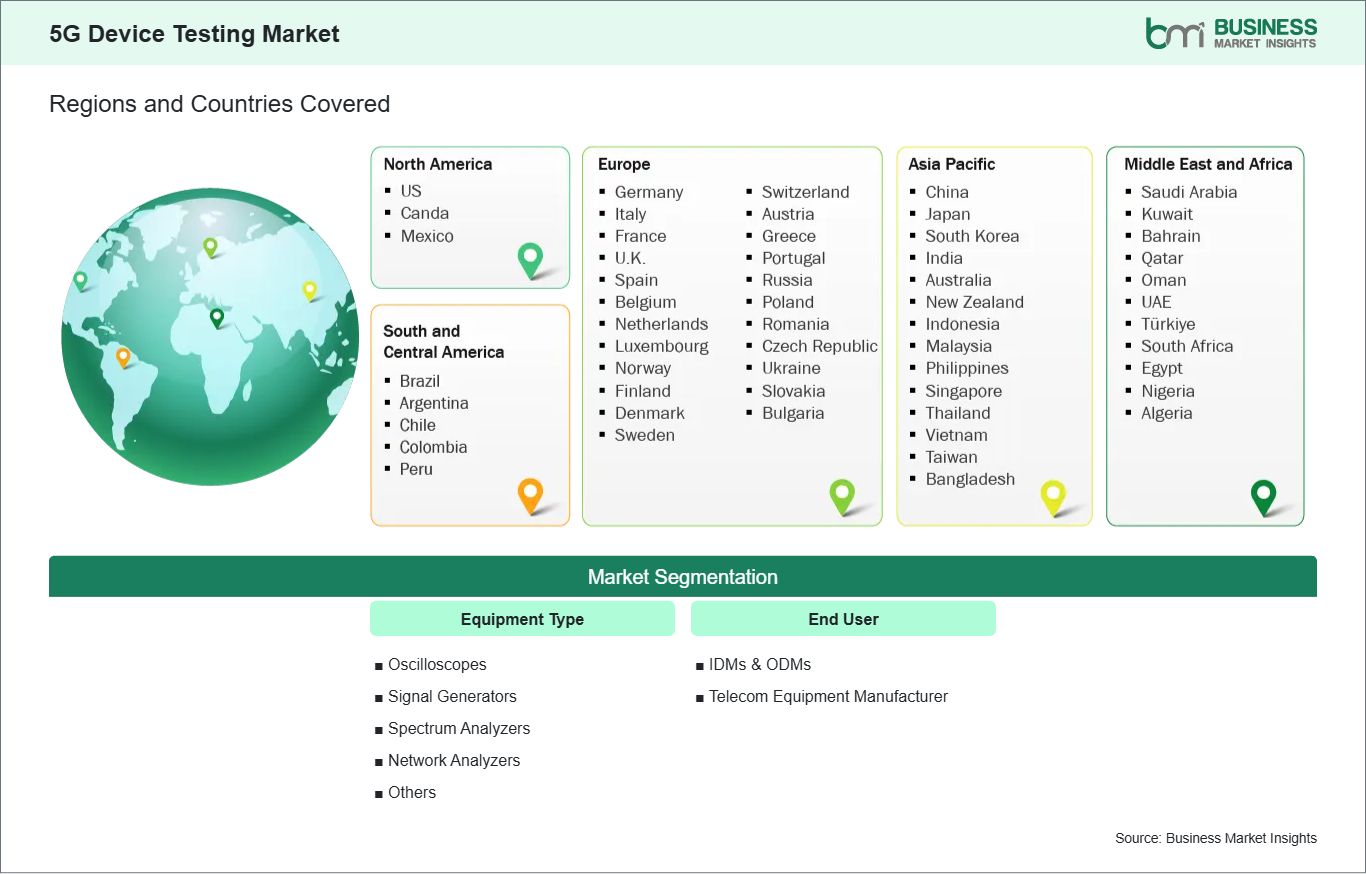
Task: Click the Oscilloscopes bullet marker
Action: pyautogui.click(x=379, y=664)
